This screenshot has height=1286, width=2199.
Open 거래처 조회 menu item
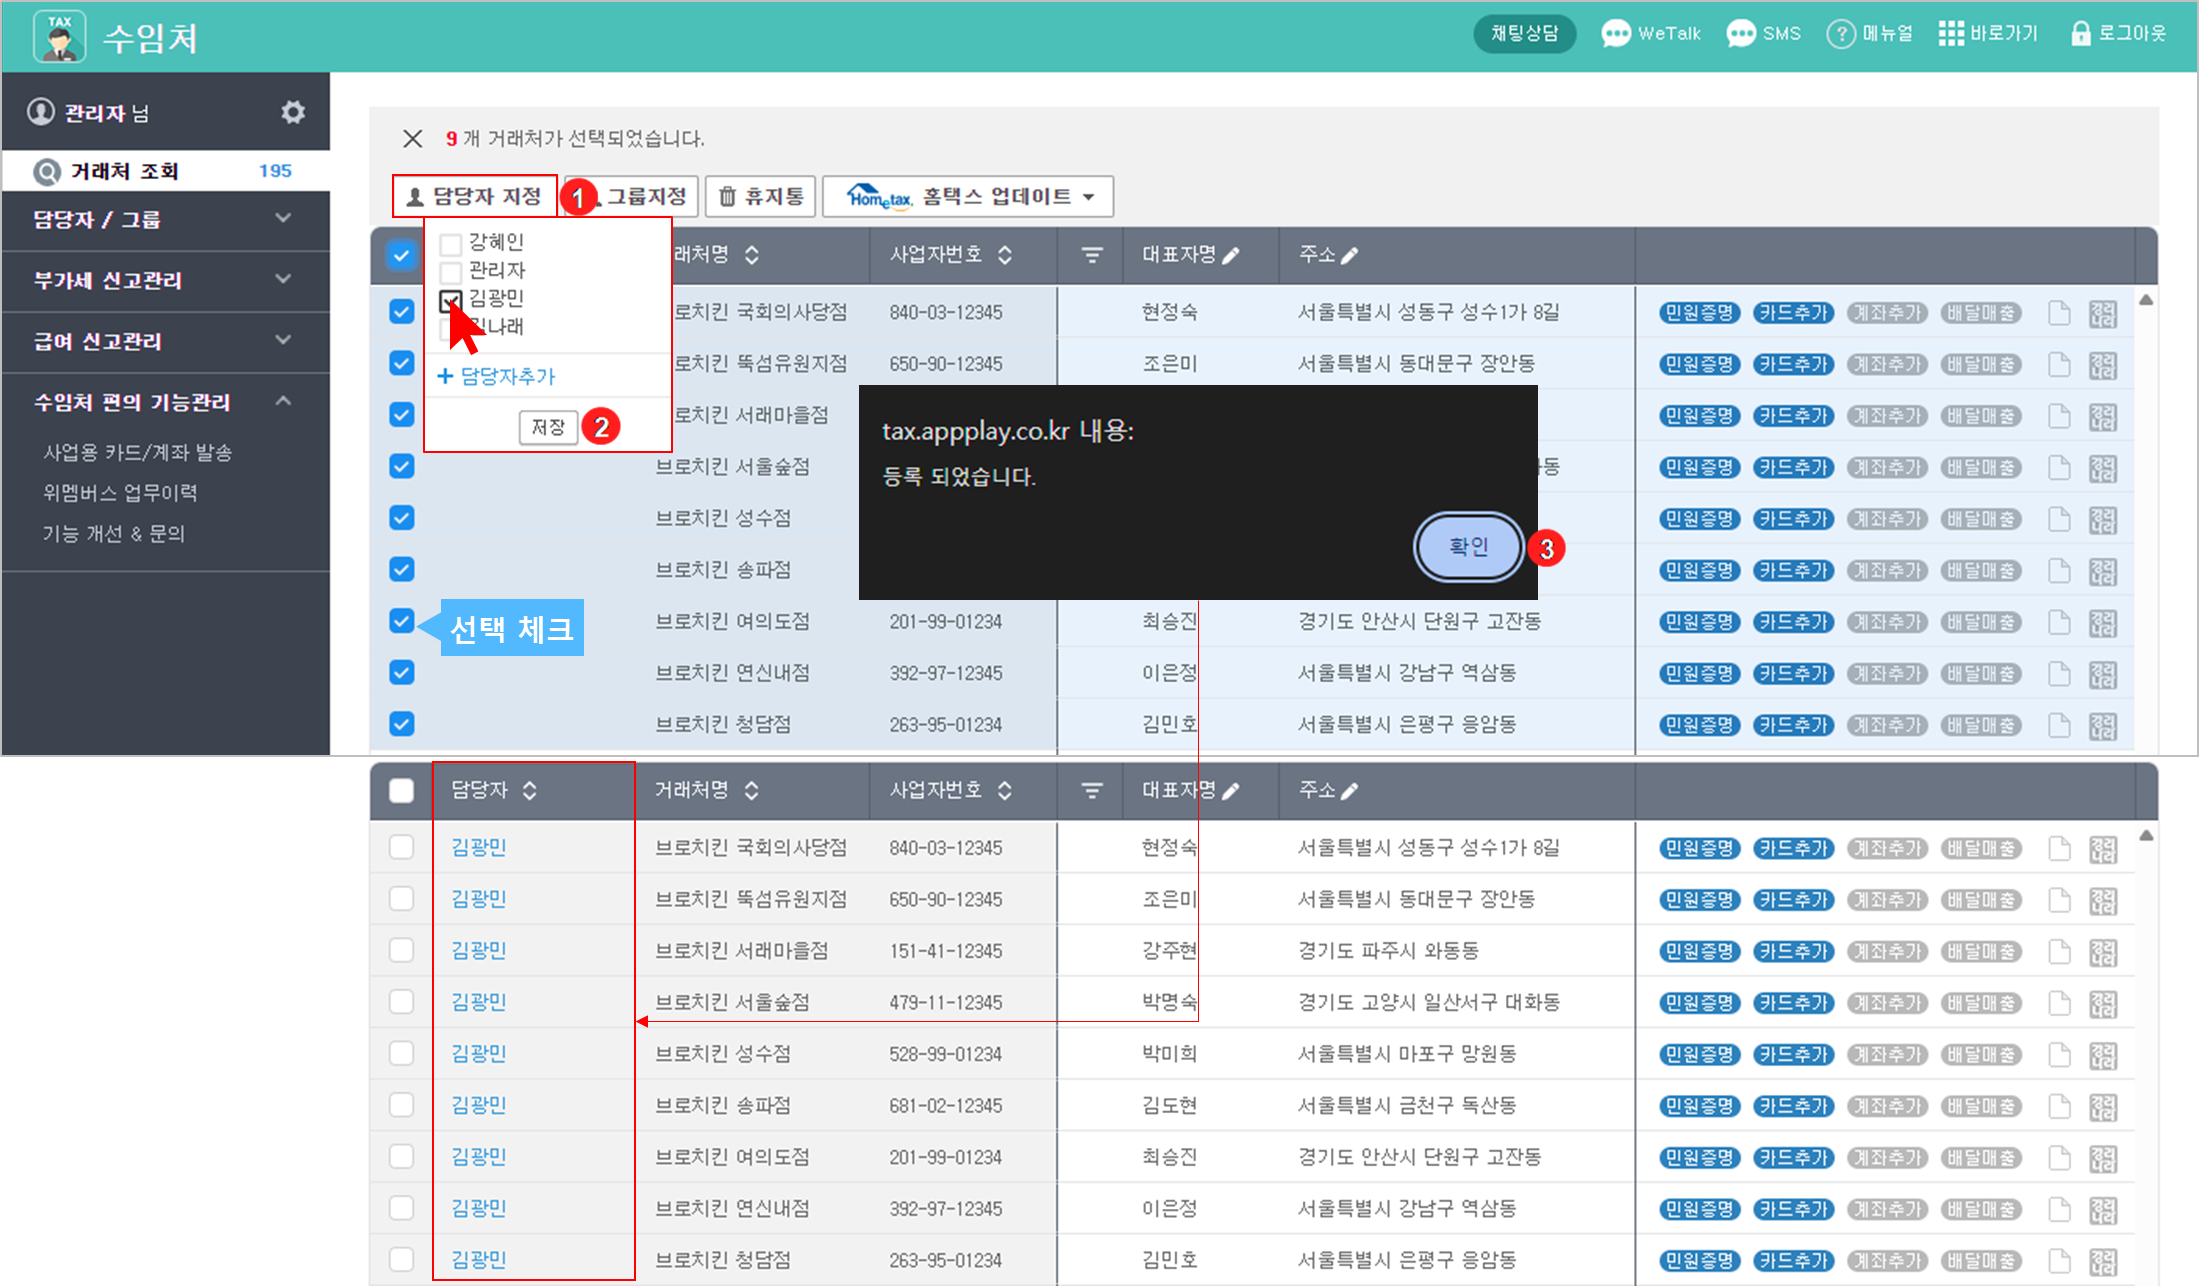[125, 171]
